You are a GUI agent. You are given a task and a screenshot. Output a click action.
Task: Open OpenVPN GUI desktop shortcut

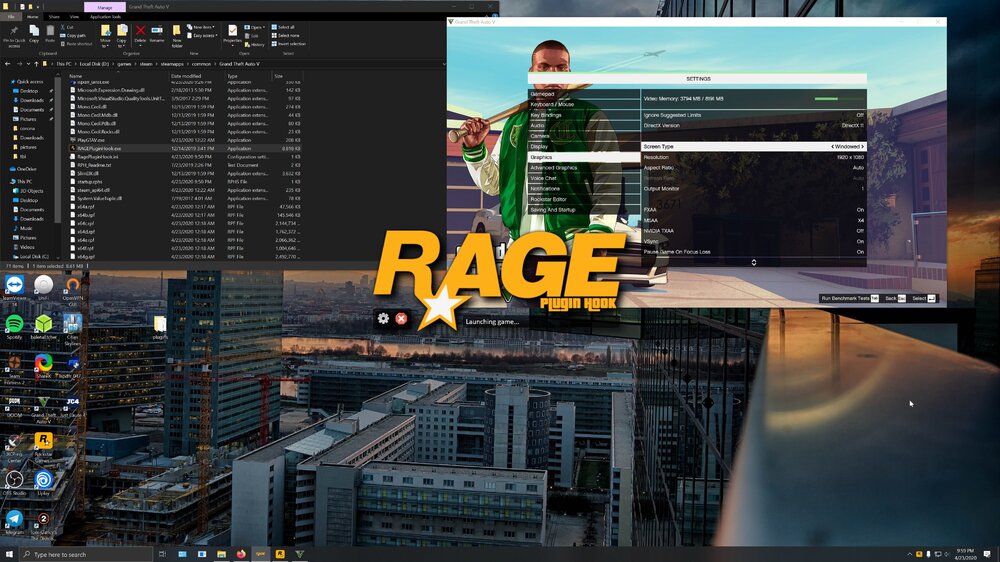(x=73, y=288)
